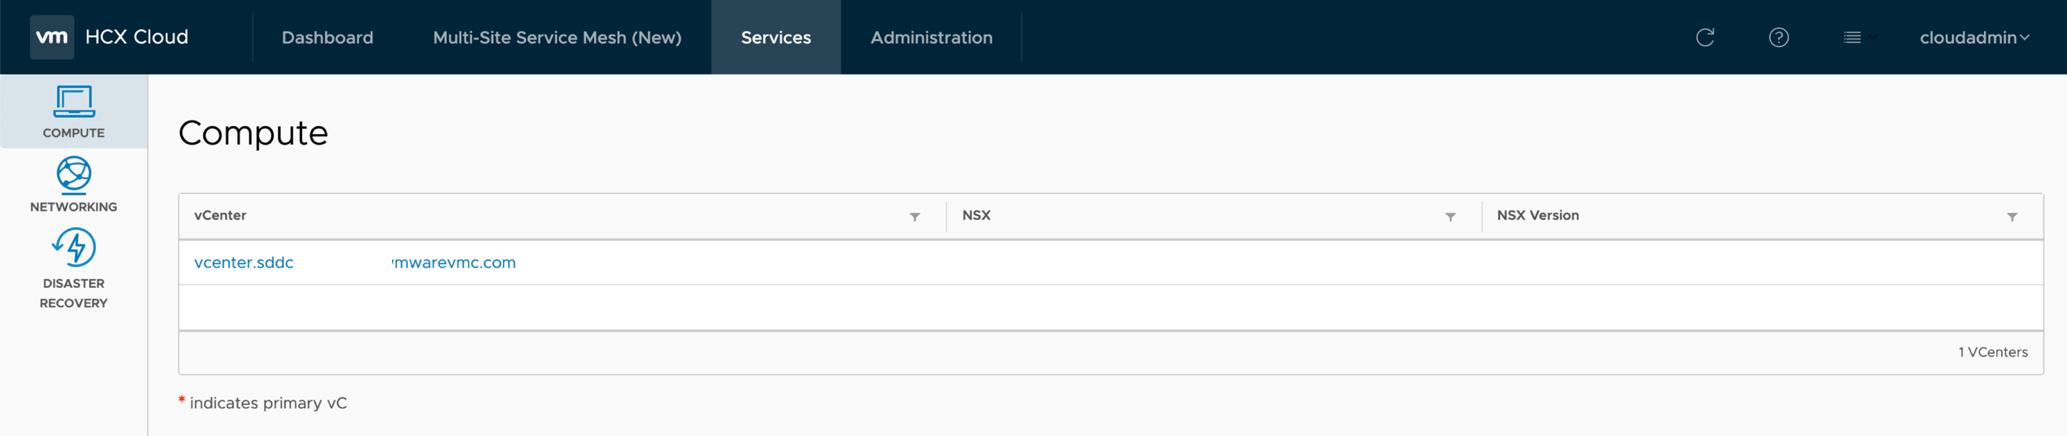This screenshot has height=436, width=2067.
Task: Open the help question mark icon
Action: (1778, 37)
